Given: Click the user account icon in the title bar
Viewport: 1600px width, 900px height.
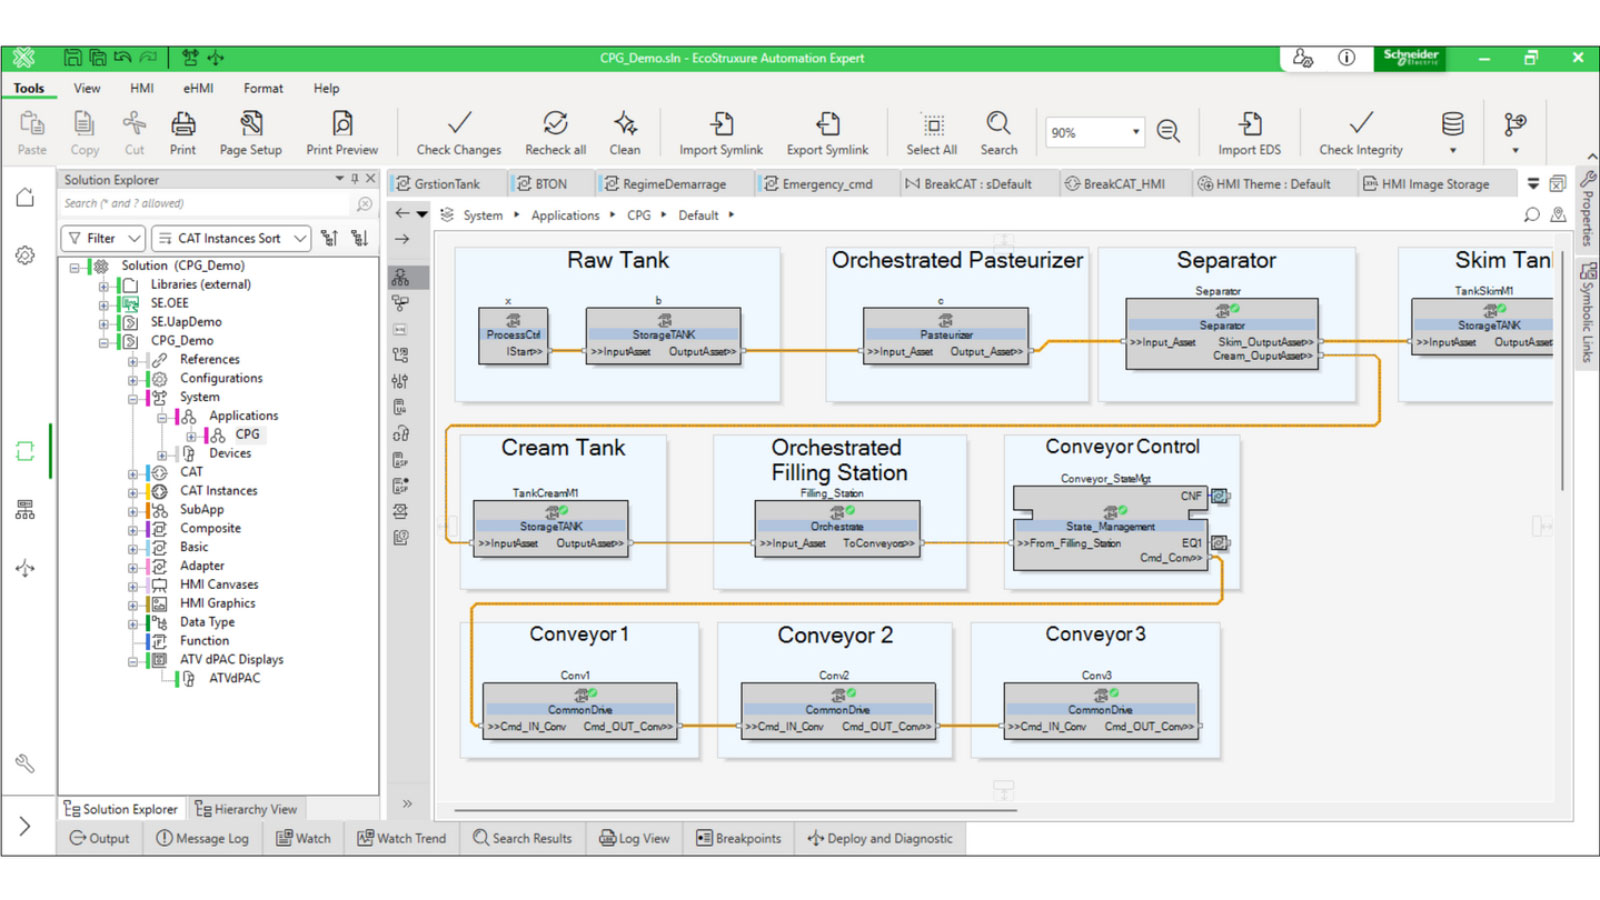Looking at the screenshot, I should [x=1302, y=58].
